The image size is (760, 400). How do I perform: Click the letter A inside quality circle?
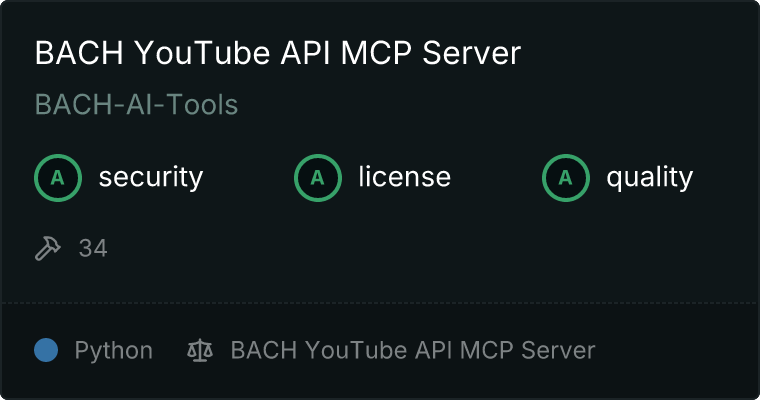(566, 178)
